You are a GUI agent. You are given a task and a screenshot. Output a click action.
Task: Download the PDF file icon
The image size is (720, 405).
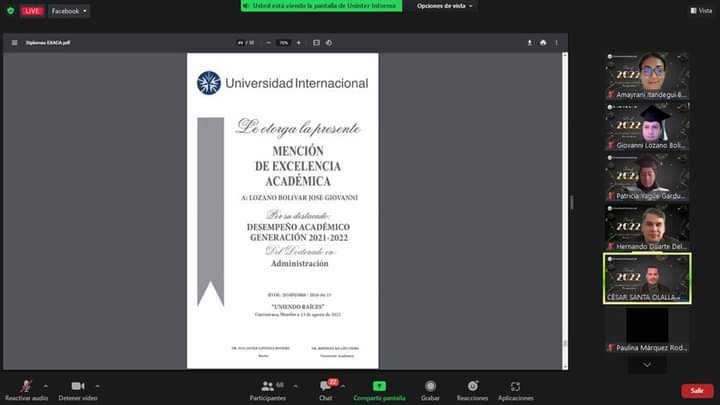tap(529, 43)
